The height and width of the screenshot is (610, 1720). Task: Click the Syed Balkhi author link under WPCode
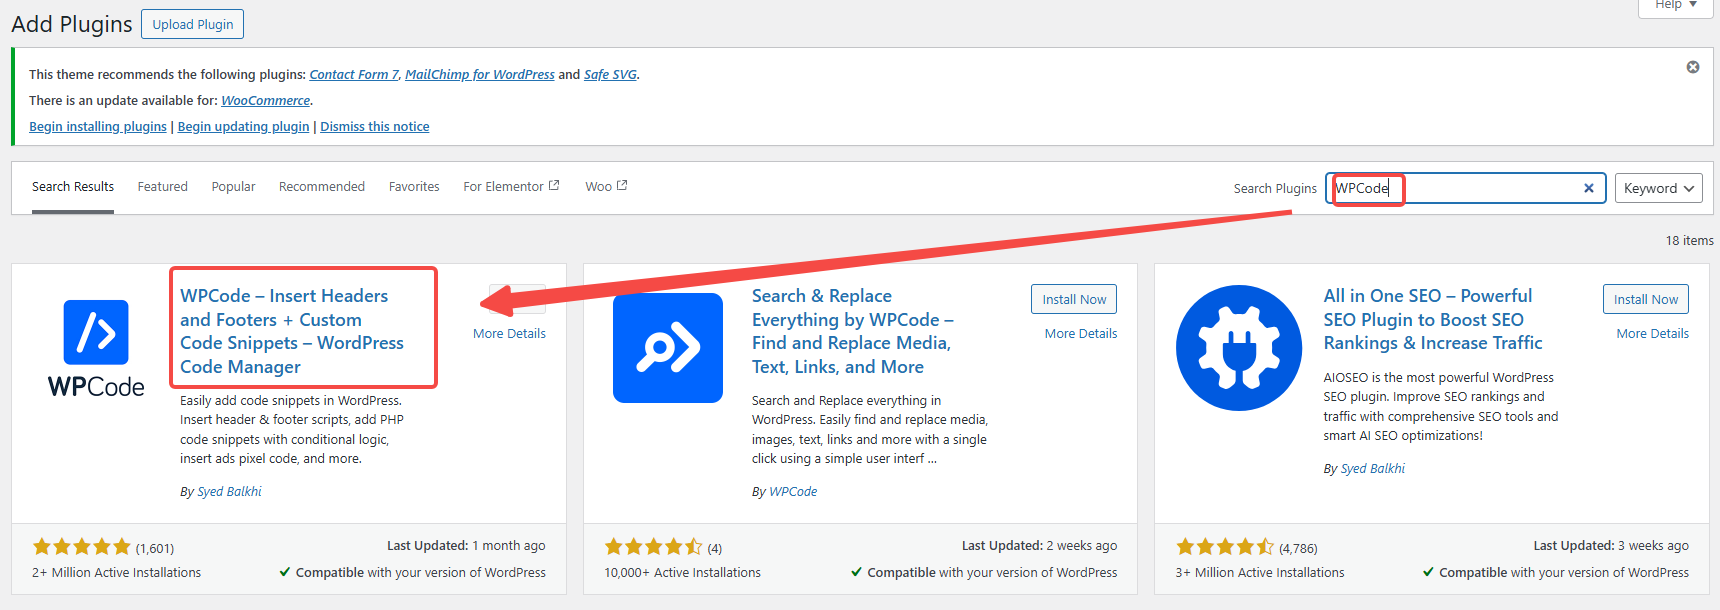point(229,492)
